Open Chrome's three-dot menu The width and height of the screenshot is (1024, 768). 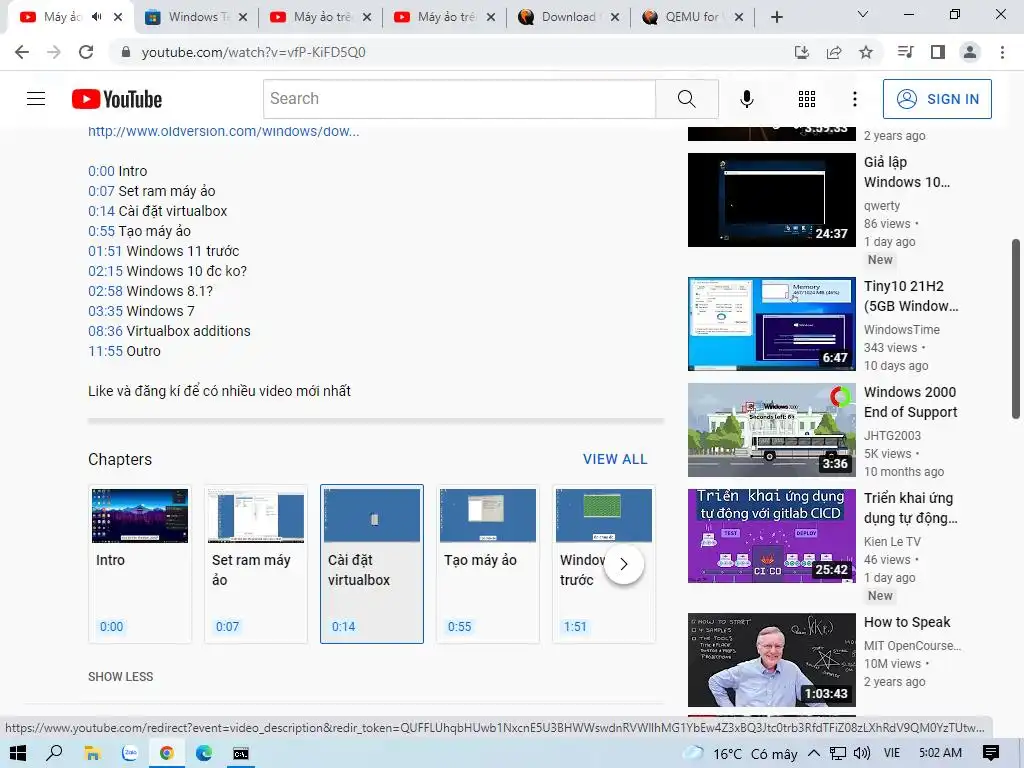point(1002,52)
